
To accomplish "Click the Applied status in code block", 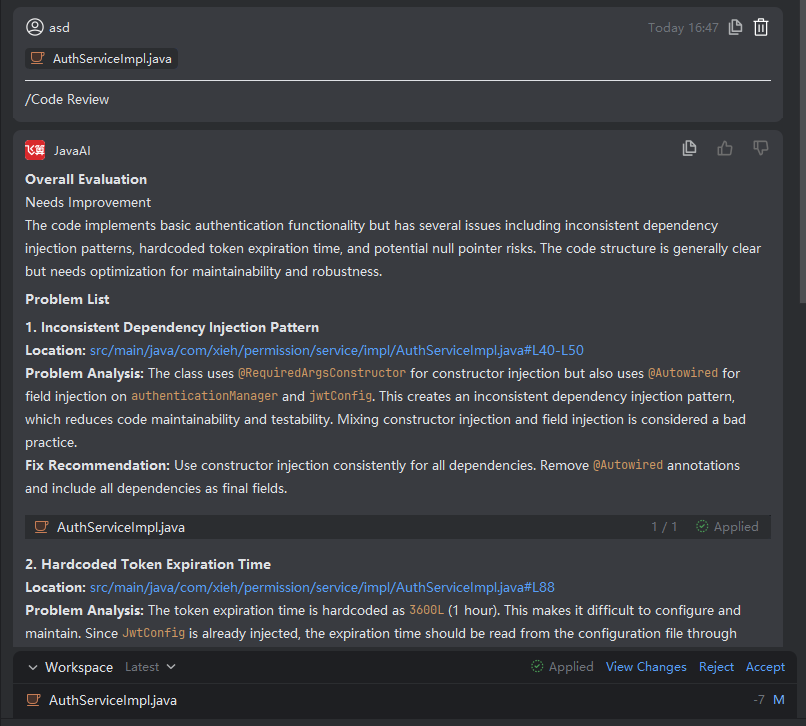I will (727, 527).
